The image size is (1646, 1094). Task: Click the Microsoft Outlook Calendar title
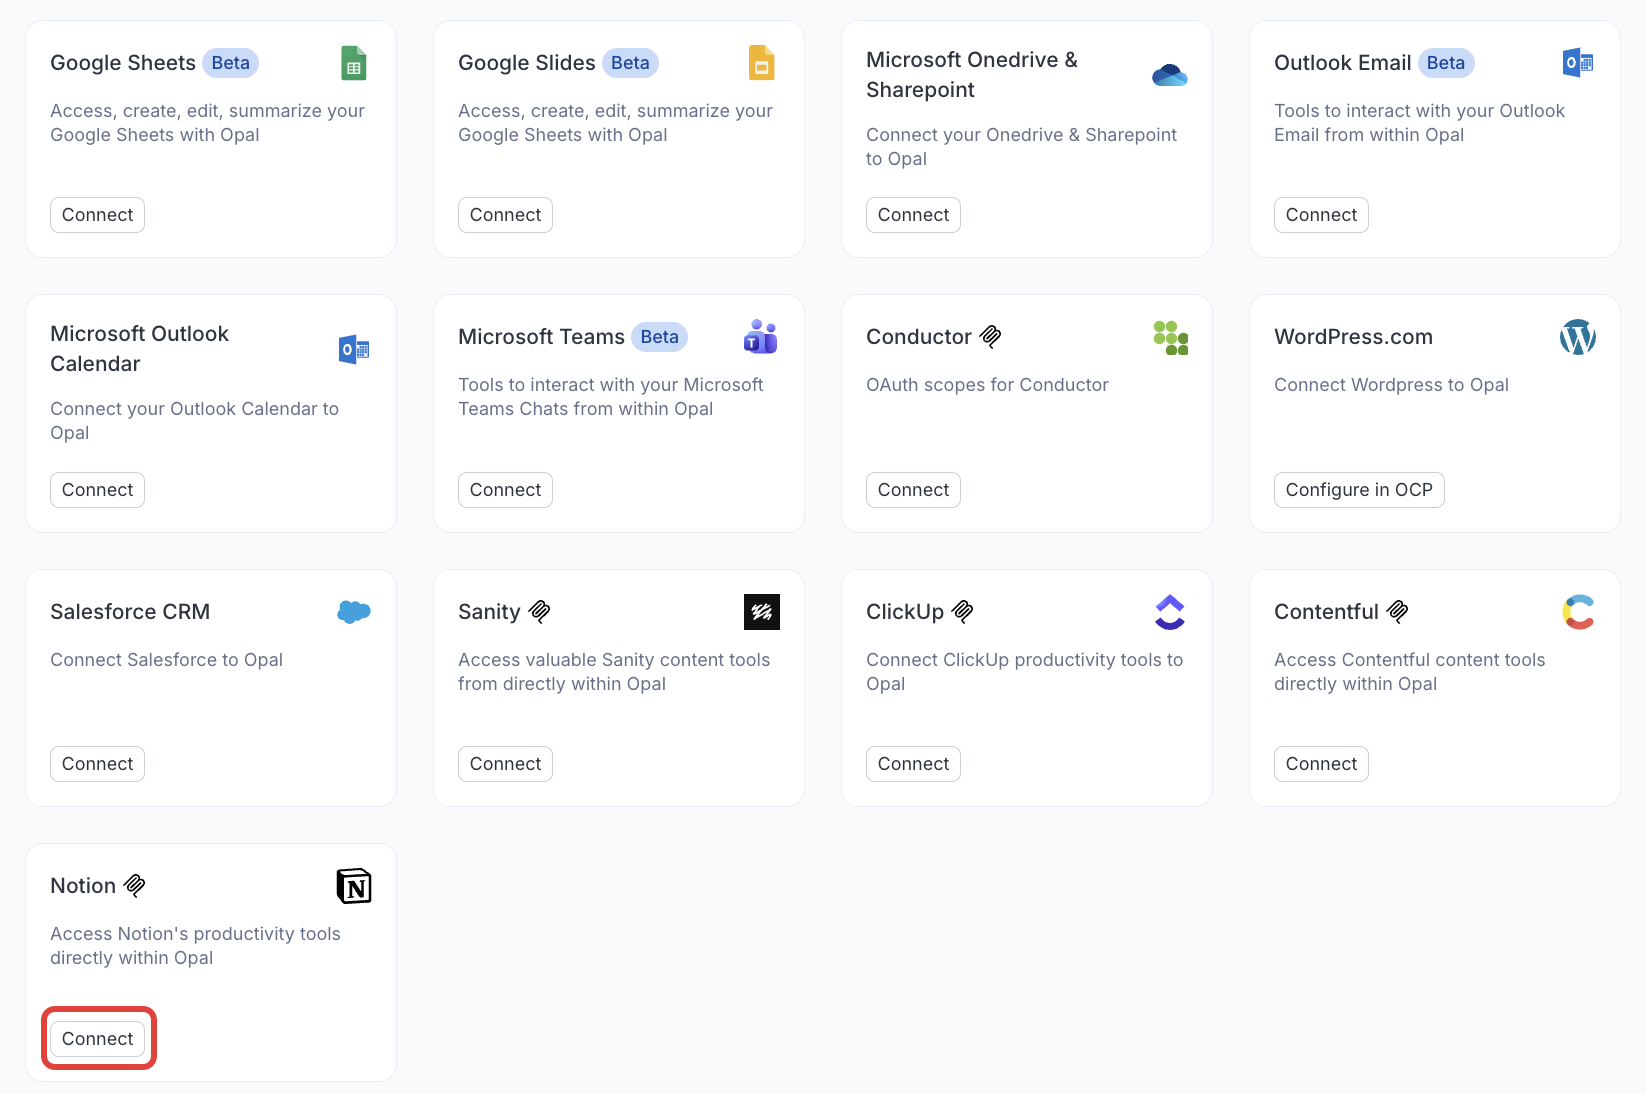[x=140, y=349]
